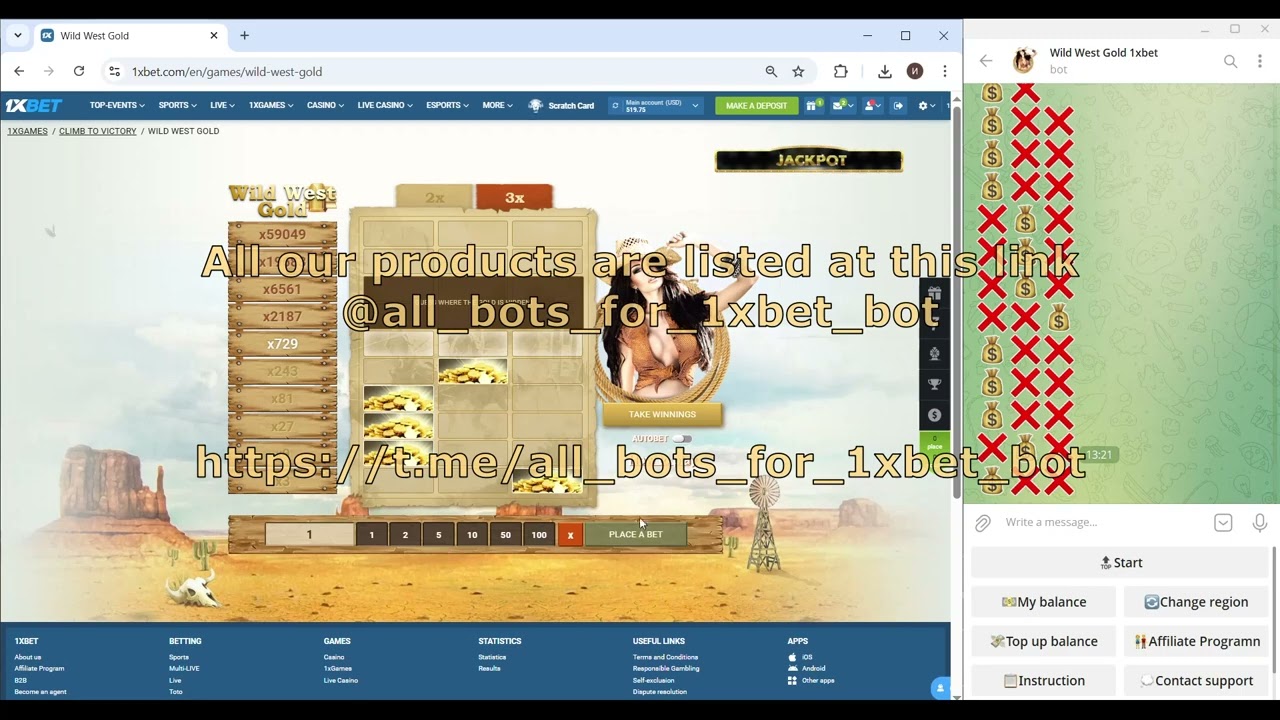This screenshot has width=1280, height=720.
Task: Click Make a Deposit button
Action: pyautogui.click(x=757, y=105)
